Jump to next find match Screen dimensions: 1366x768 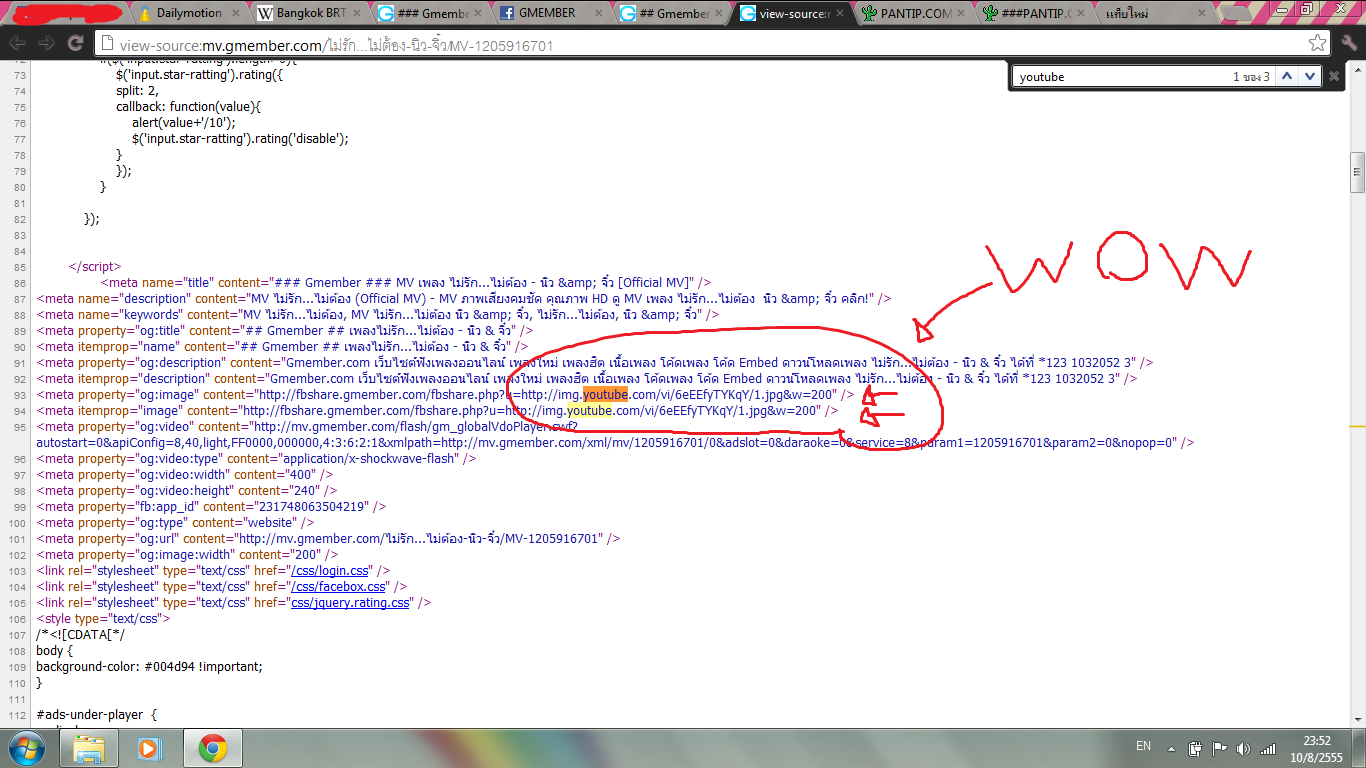(x=1310, y=76)
